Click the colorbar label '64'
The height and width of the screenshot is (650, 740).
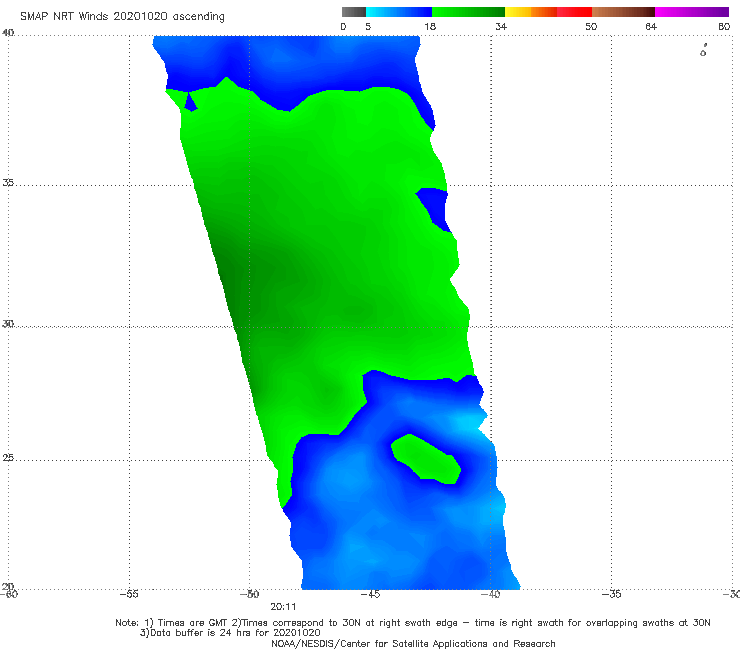tap(651, 26)
